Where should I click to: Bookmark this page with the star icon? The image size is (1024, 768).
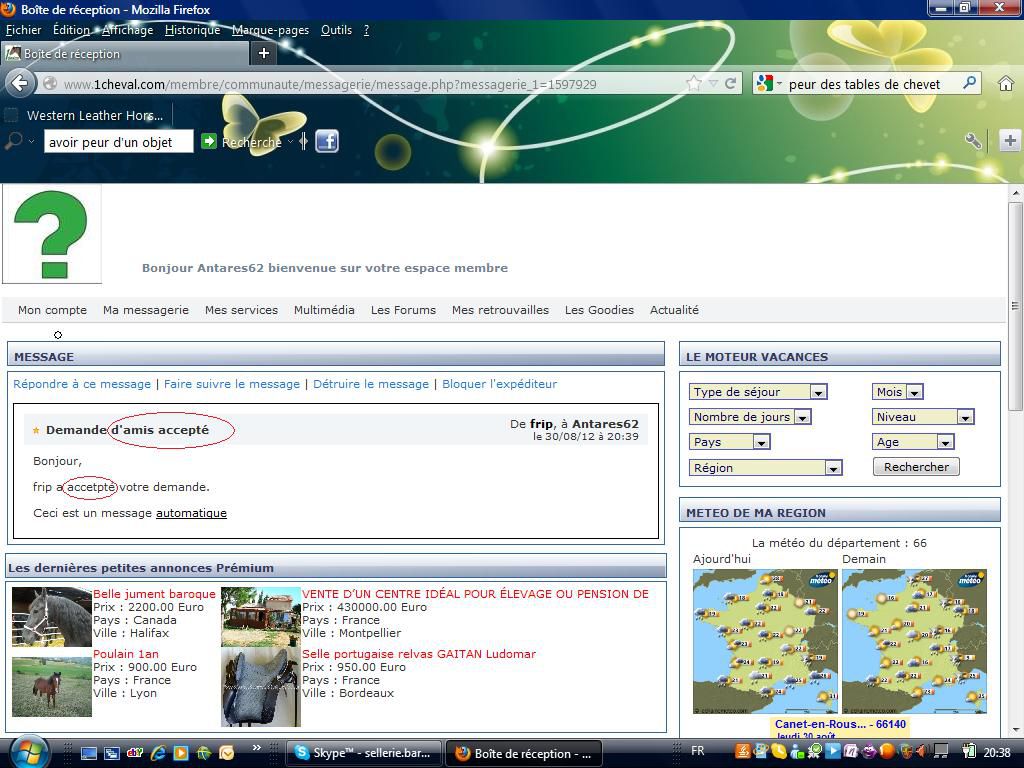click(x=694, y=84)
